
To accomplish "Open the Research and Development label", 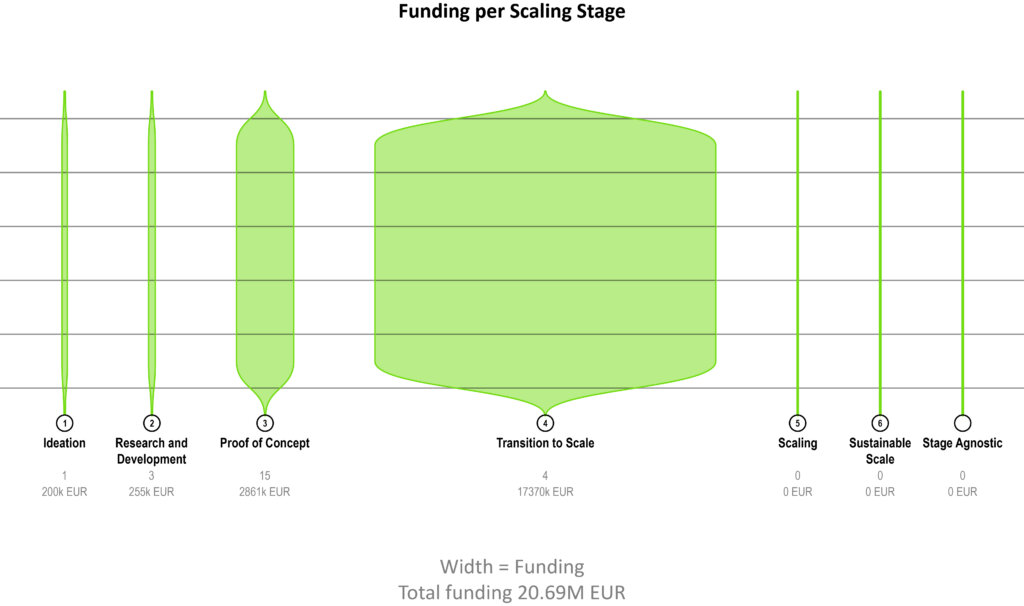I will click(152, 451).
